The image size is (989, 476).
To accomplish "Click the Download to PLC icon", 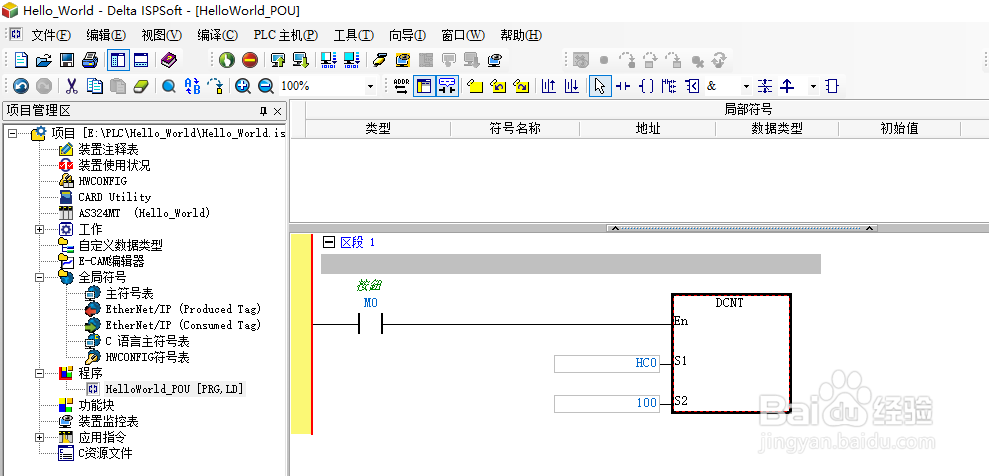I will click(x=300, y=60).
